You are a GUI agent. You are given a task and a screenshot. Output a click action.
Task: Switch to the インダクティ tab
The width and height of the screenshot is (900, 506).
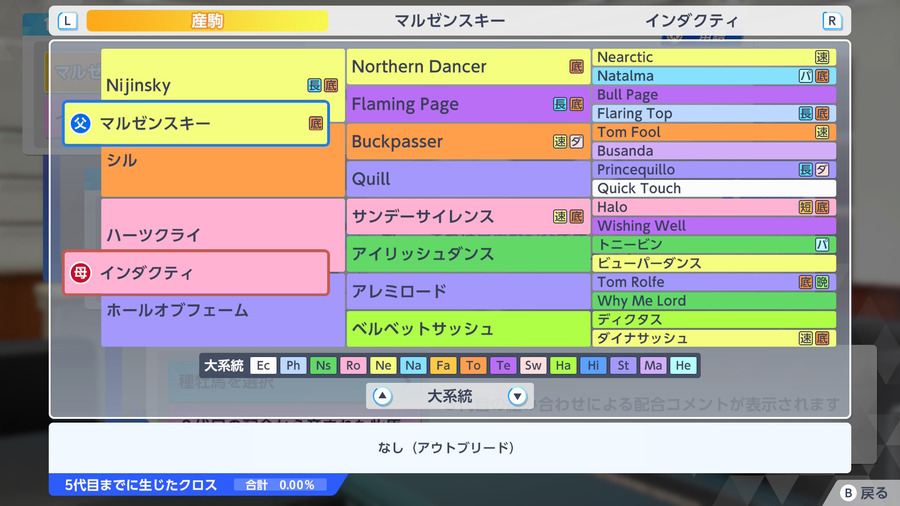click(x=692, y=21)
